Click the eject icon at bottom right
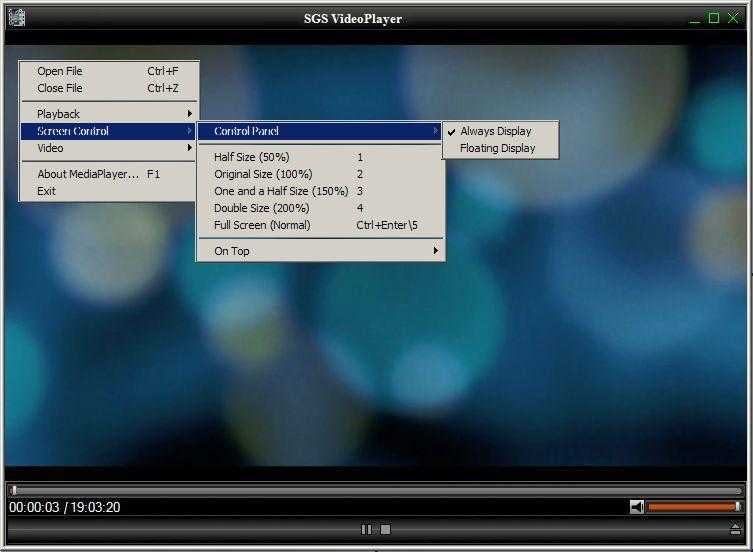 click(735, 529)
